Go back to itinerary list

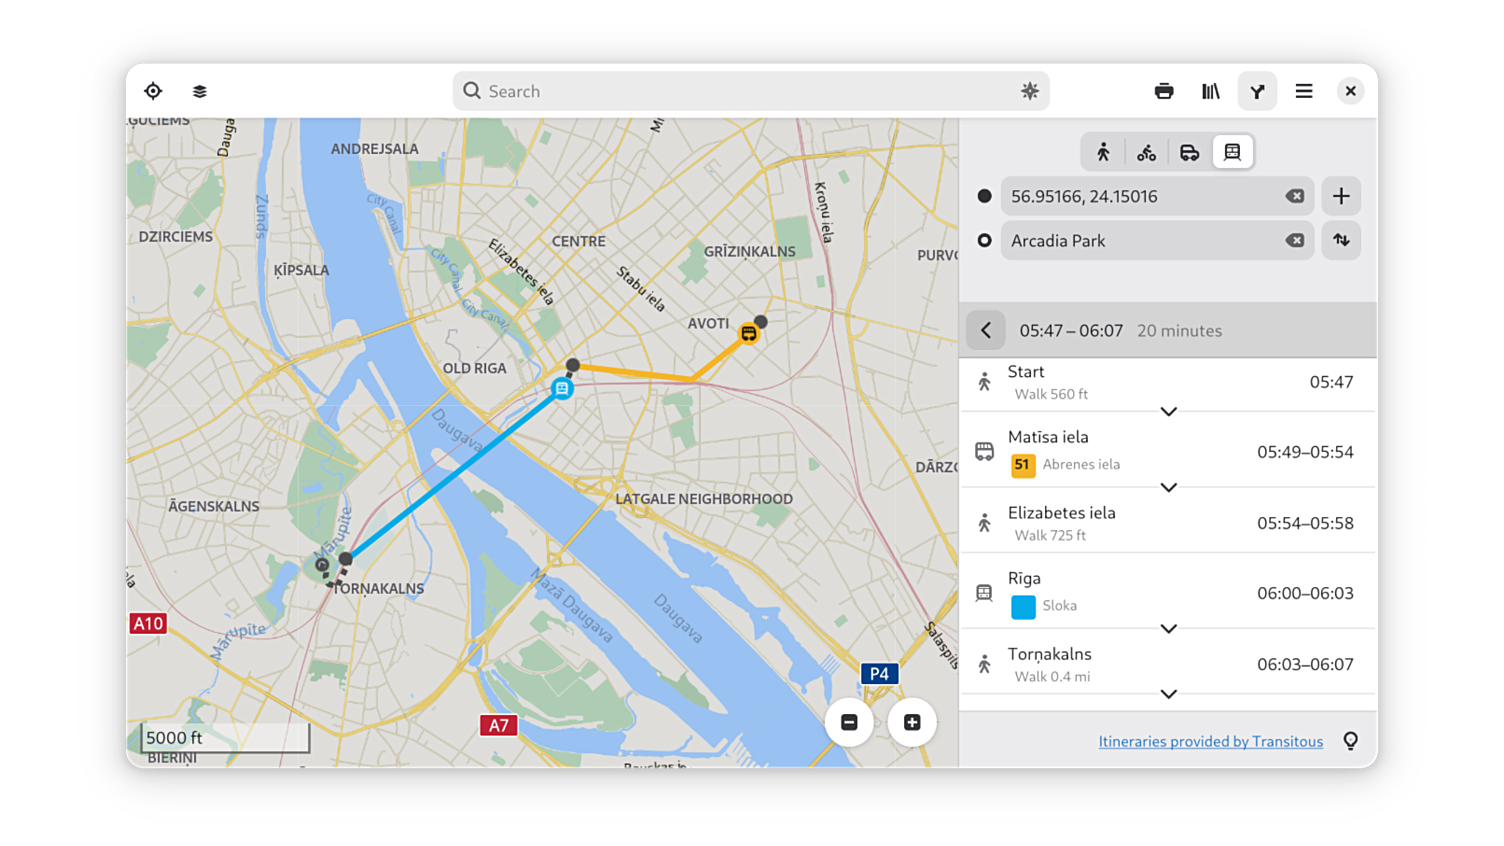pos(986,330)
